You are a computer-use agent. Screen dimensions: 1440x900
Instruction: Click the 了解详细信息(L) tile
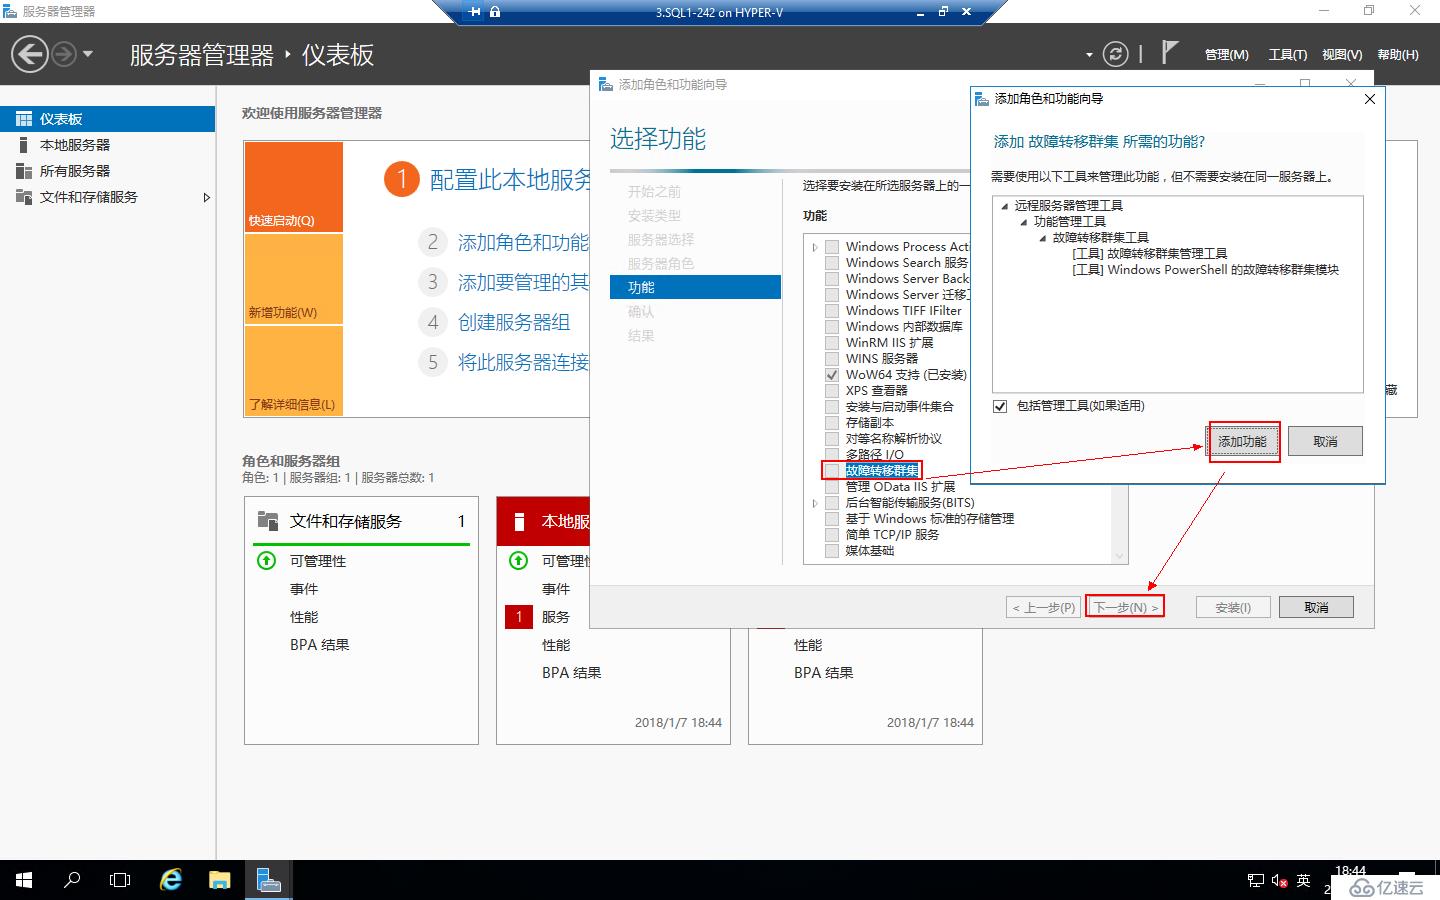[294, 371]
